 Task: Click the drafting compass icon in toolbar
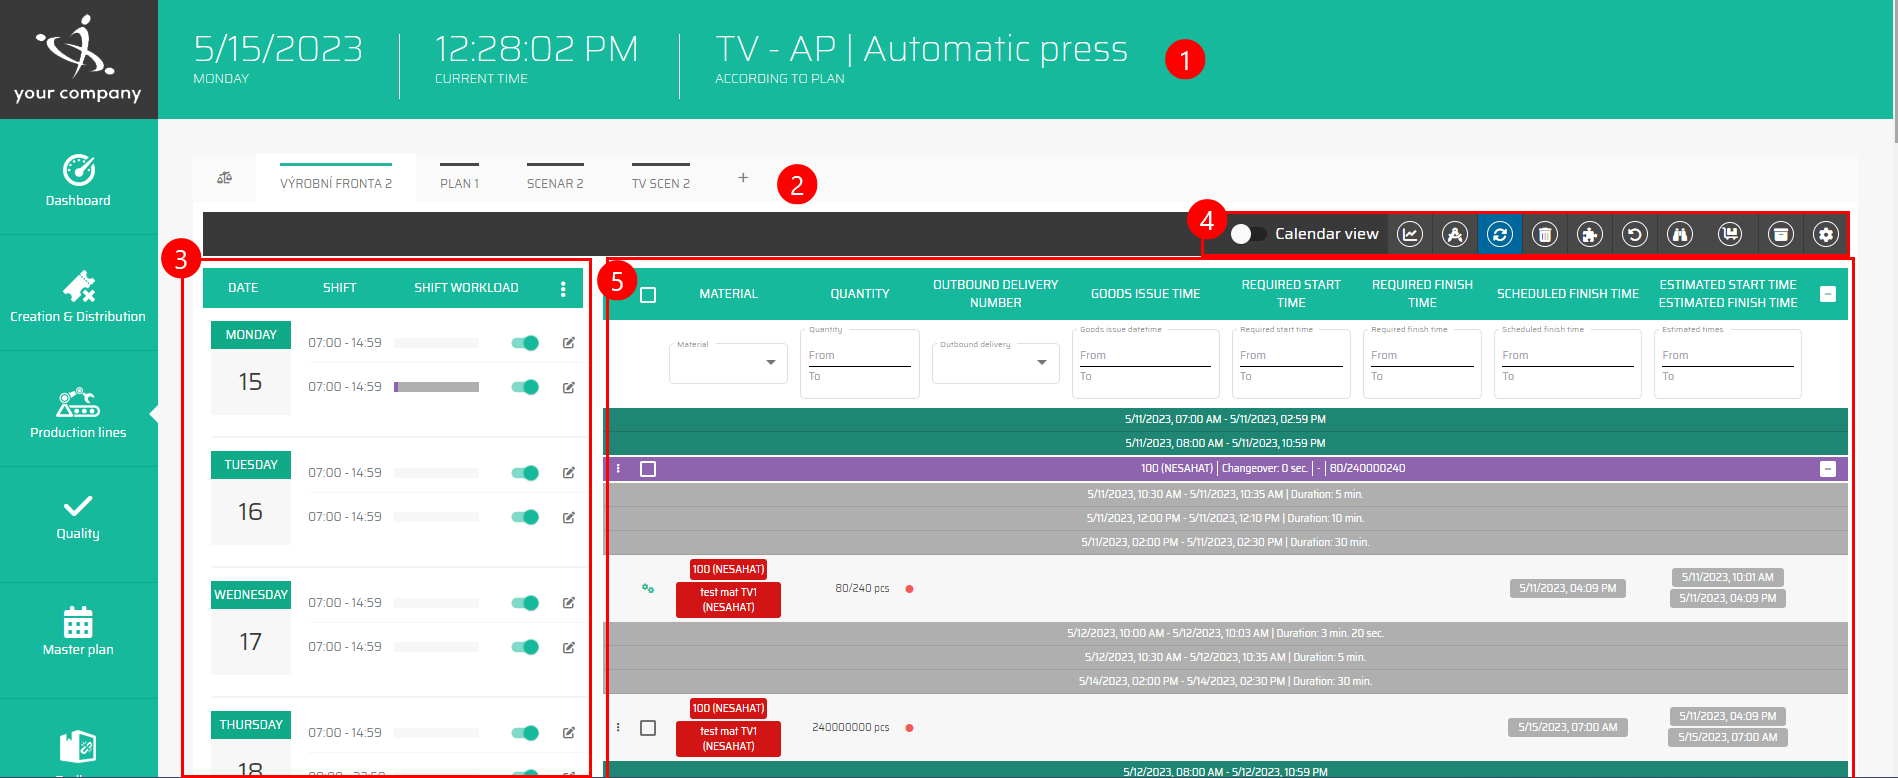(1455, 234)
